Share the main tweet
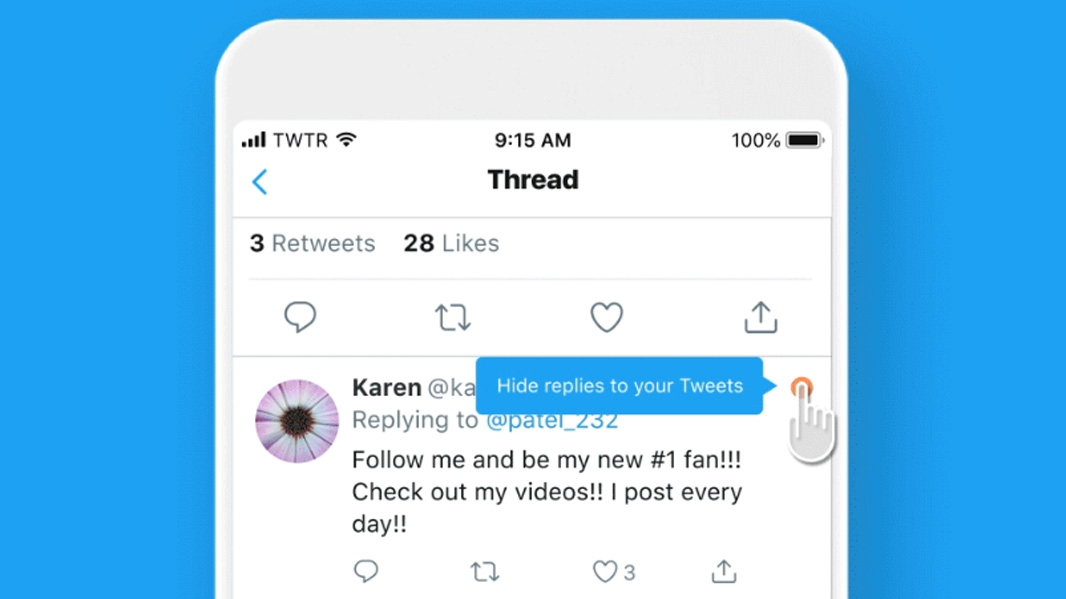1066x599 pixels. click(760, 316)
